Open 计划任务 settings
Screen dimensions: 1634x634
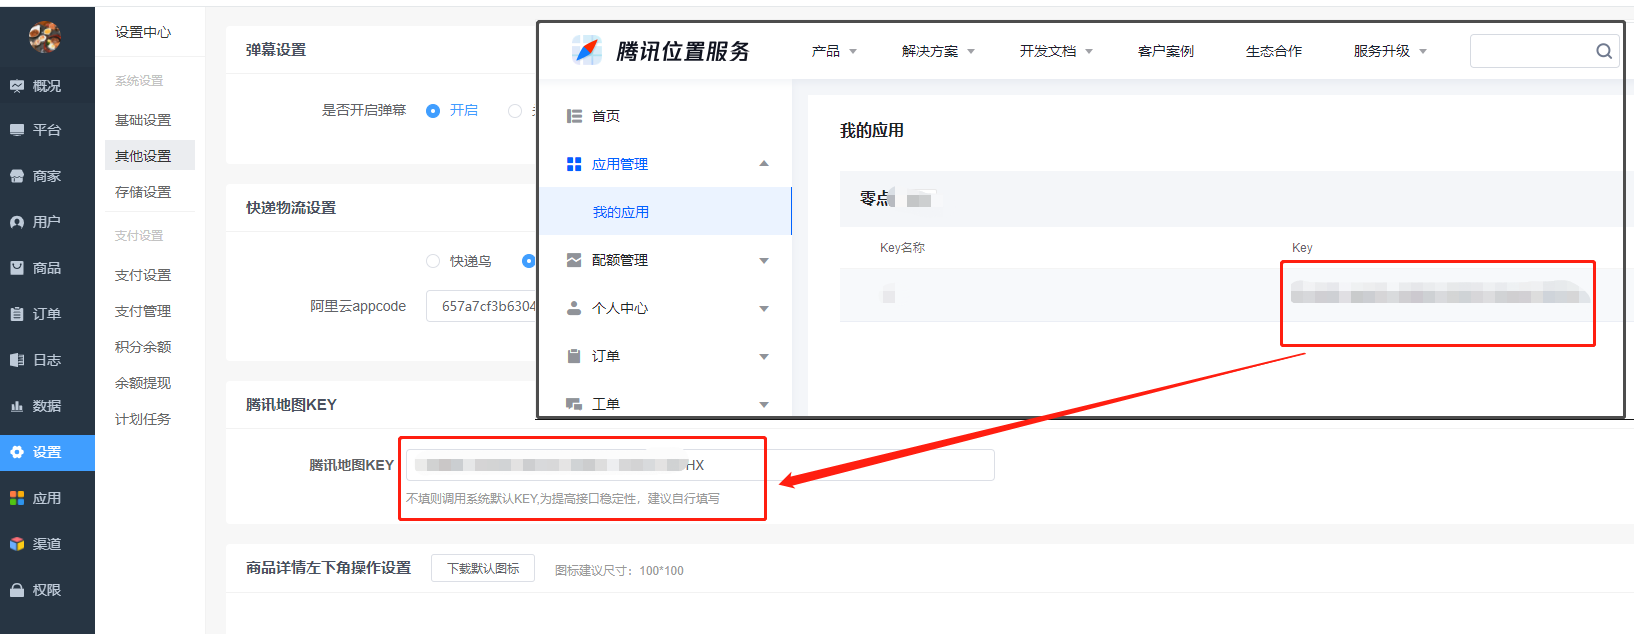(x=143, y=419)
